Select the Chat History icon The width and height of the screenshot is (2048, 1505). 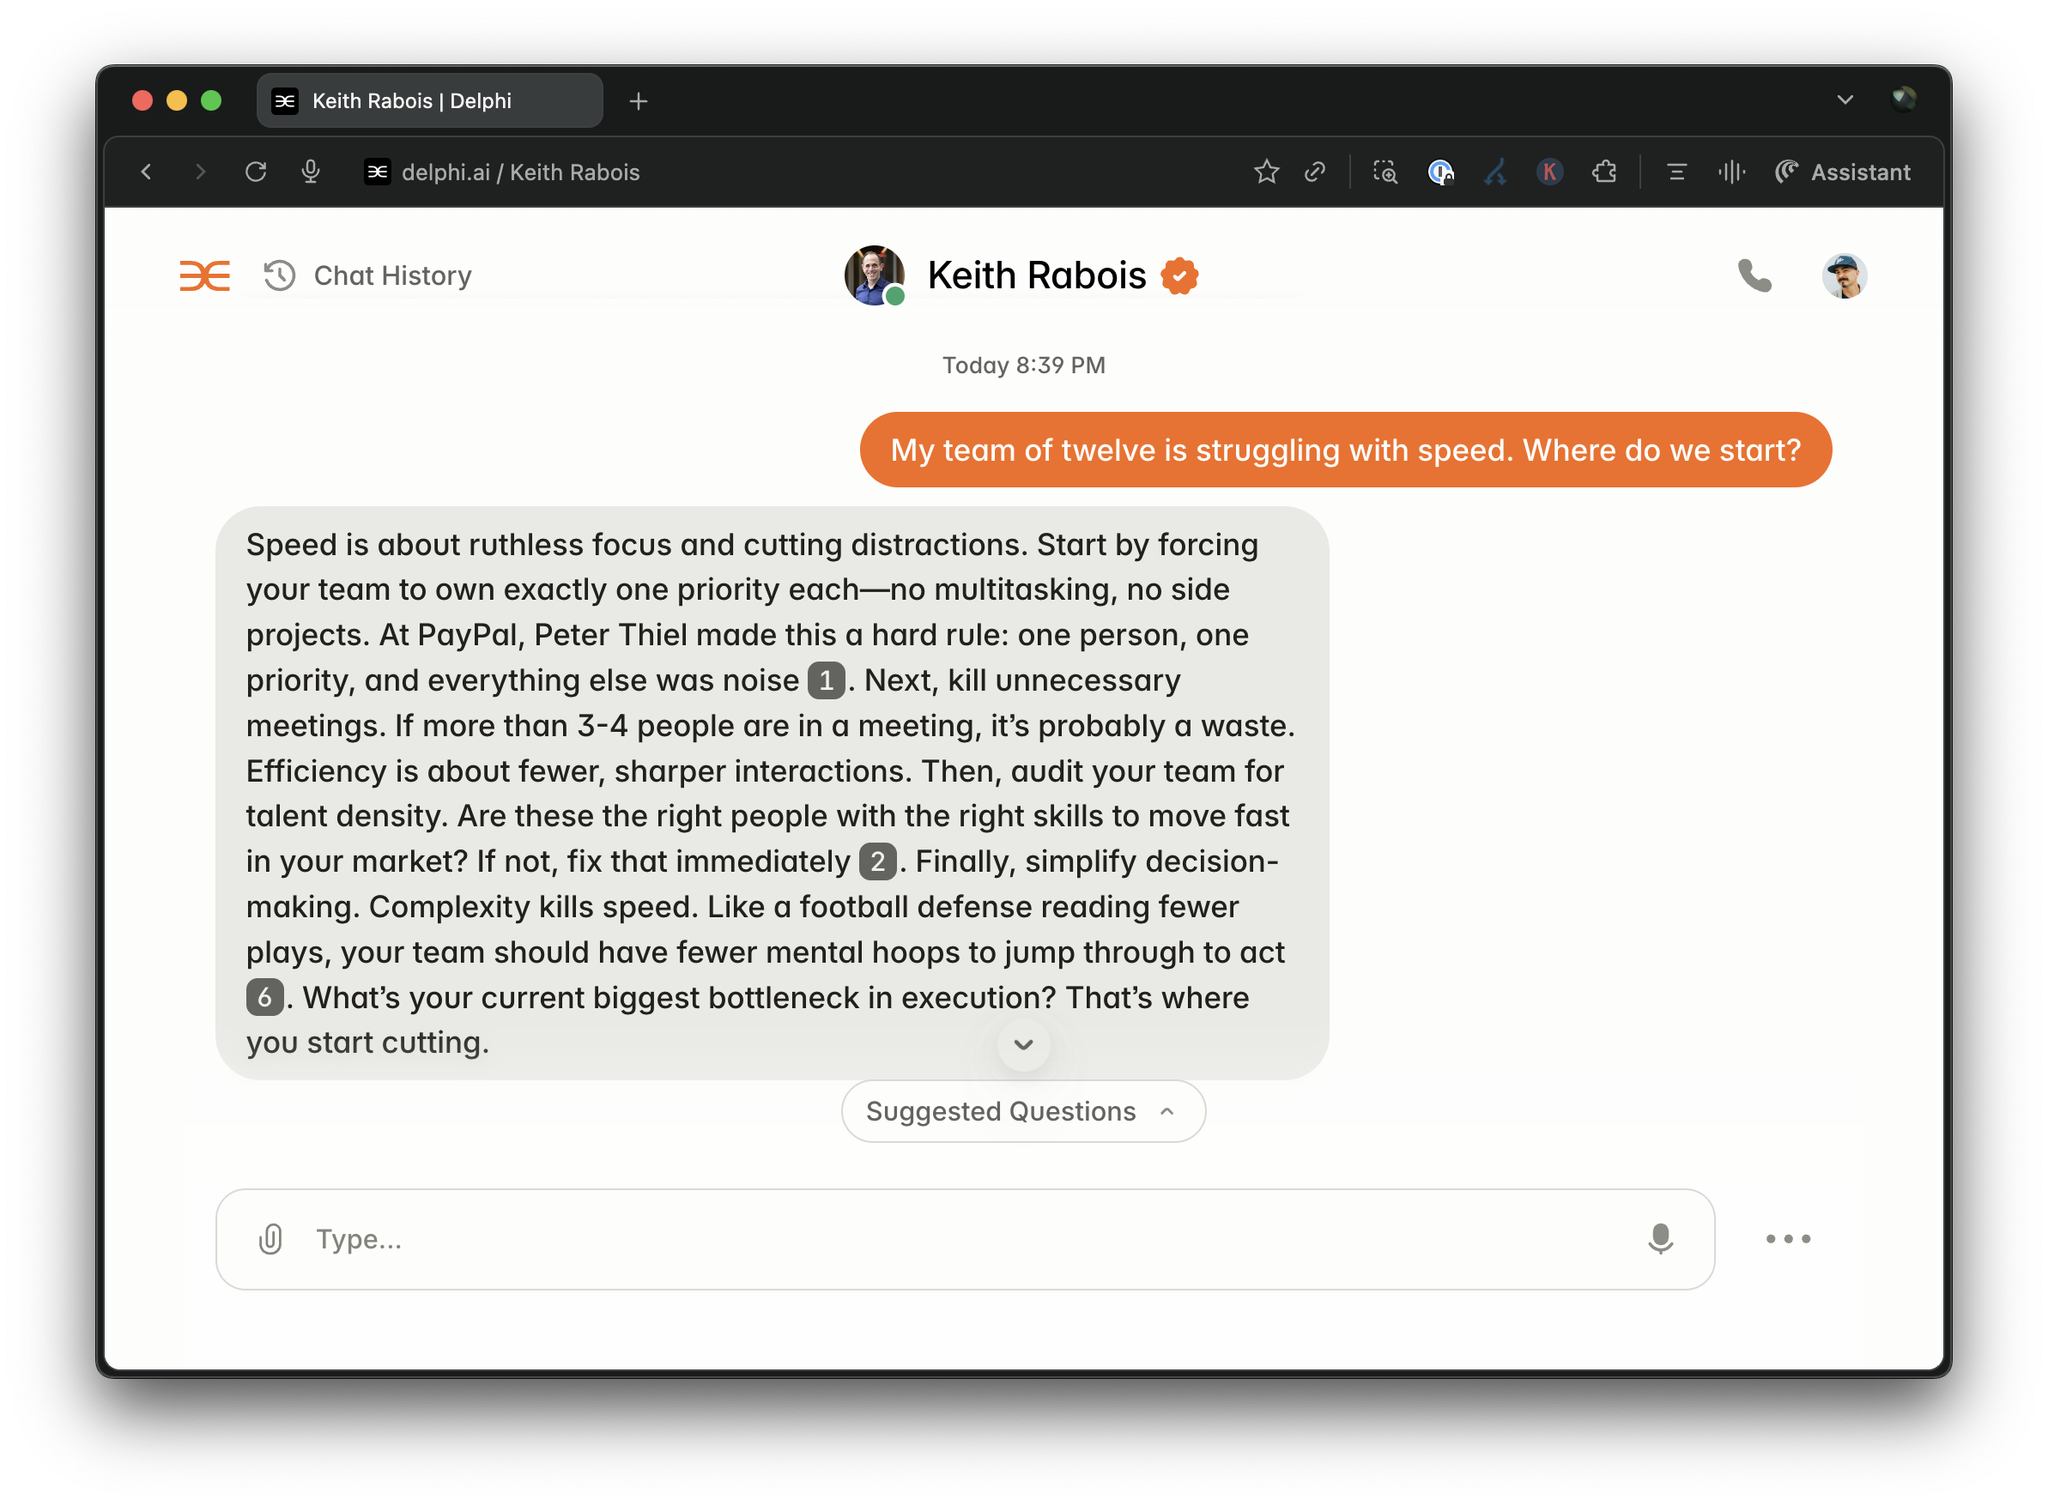279,275
